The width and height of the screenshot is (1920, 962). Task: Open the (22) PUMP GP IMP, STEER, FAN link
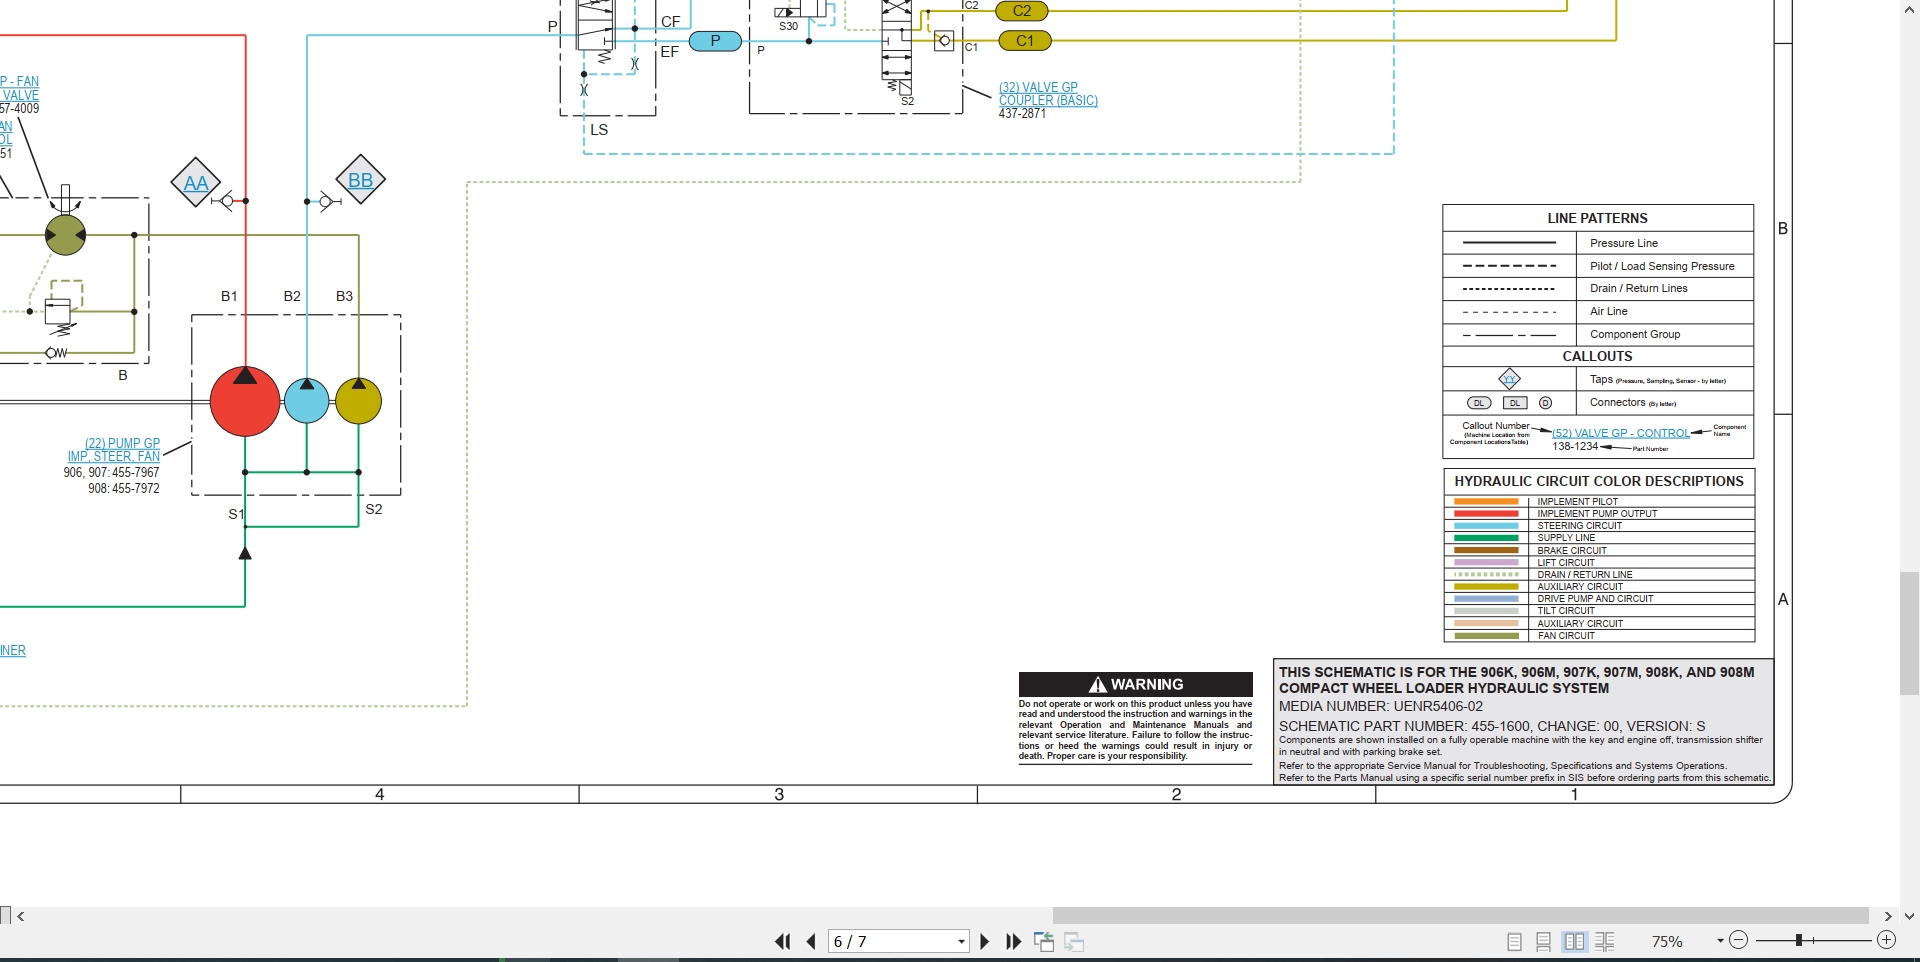114,450
